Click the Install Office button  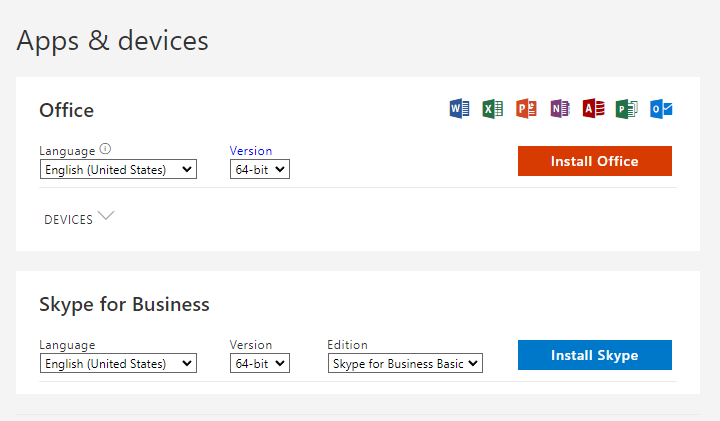[x=595, y=161]
